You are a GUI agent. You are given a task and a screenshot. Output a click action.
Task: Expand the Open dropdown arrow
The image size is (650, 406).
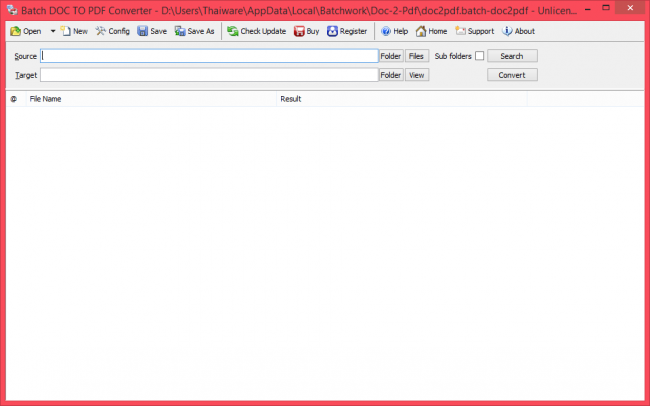coord(53,31)
